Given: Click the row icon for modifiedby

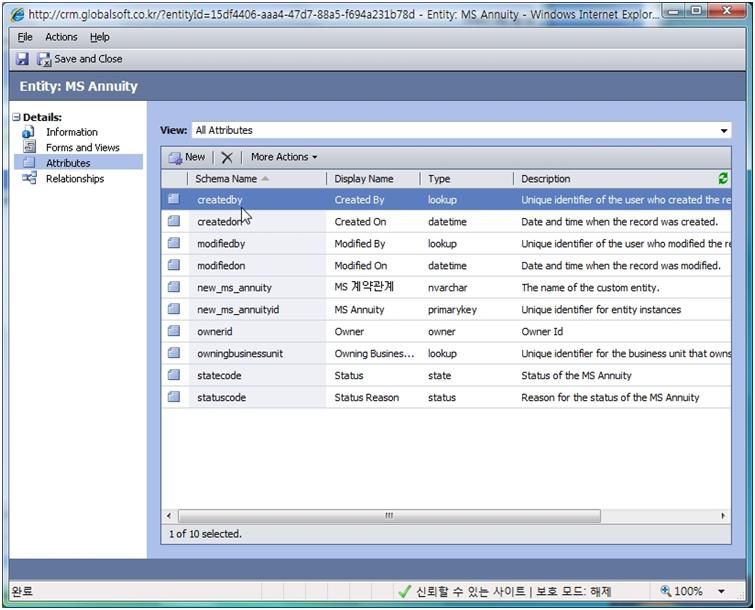Looking at the screenshot, I should [174, 243].
